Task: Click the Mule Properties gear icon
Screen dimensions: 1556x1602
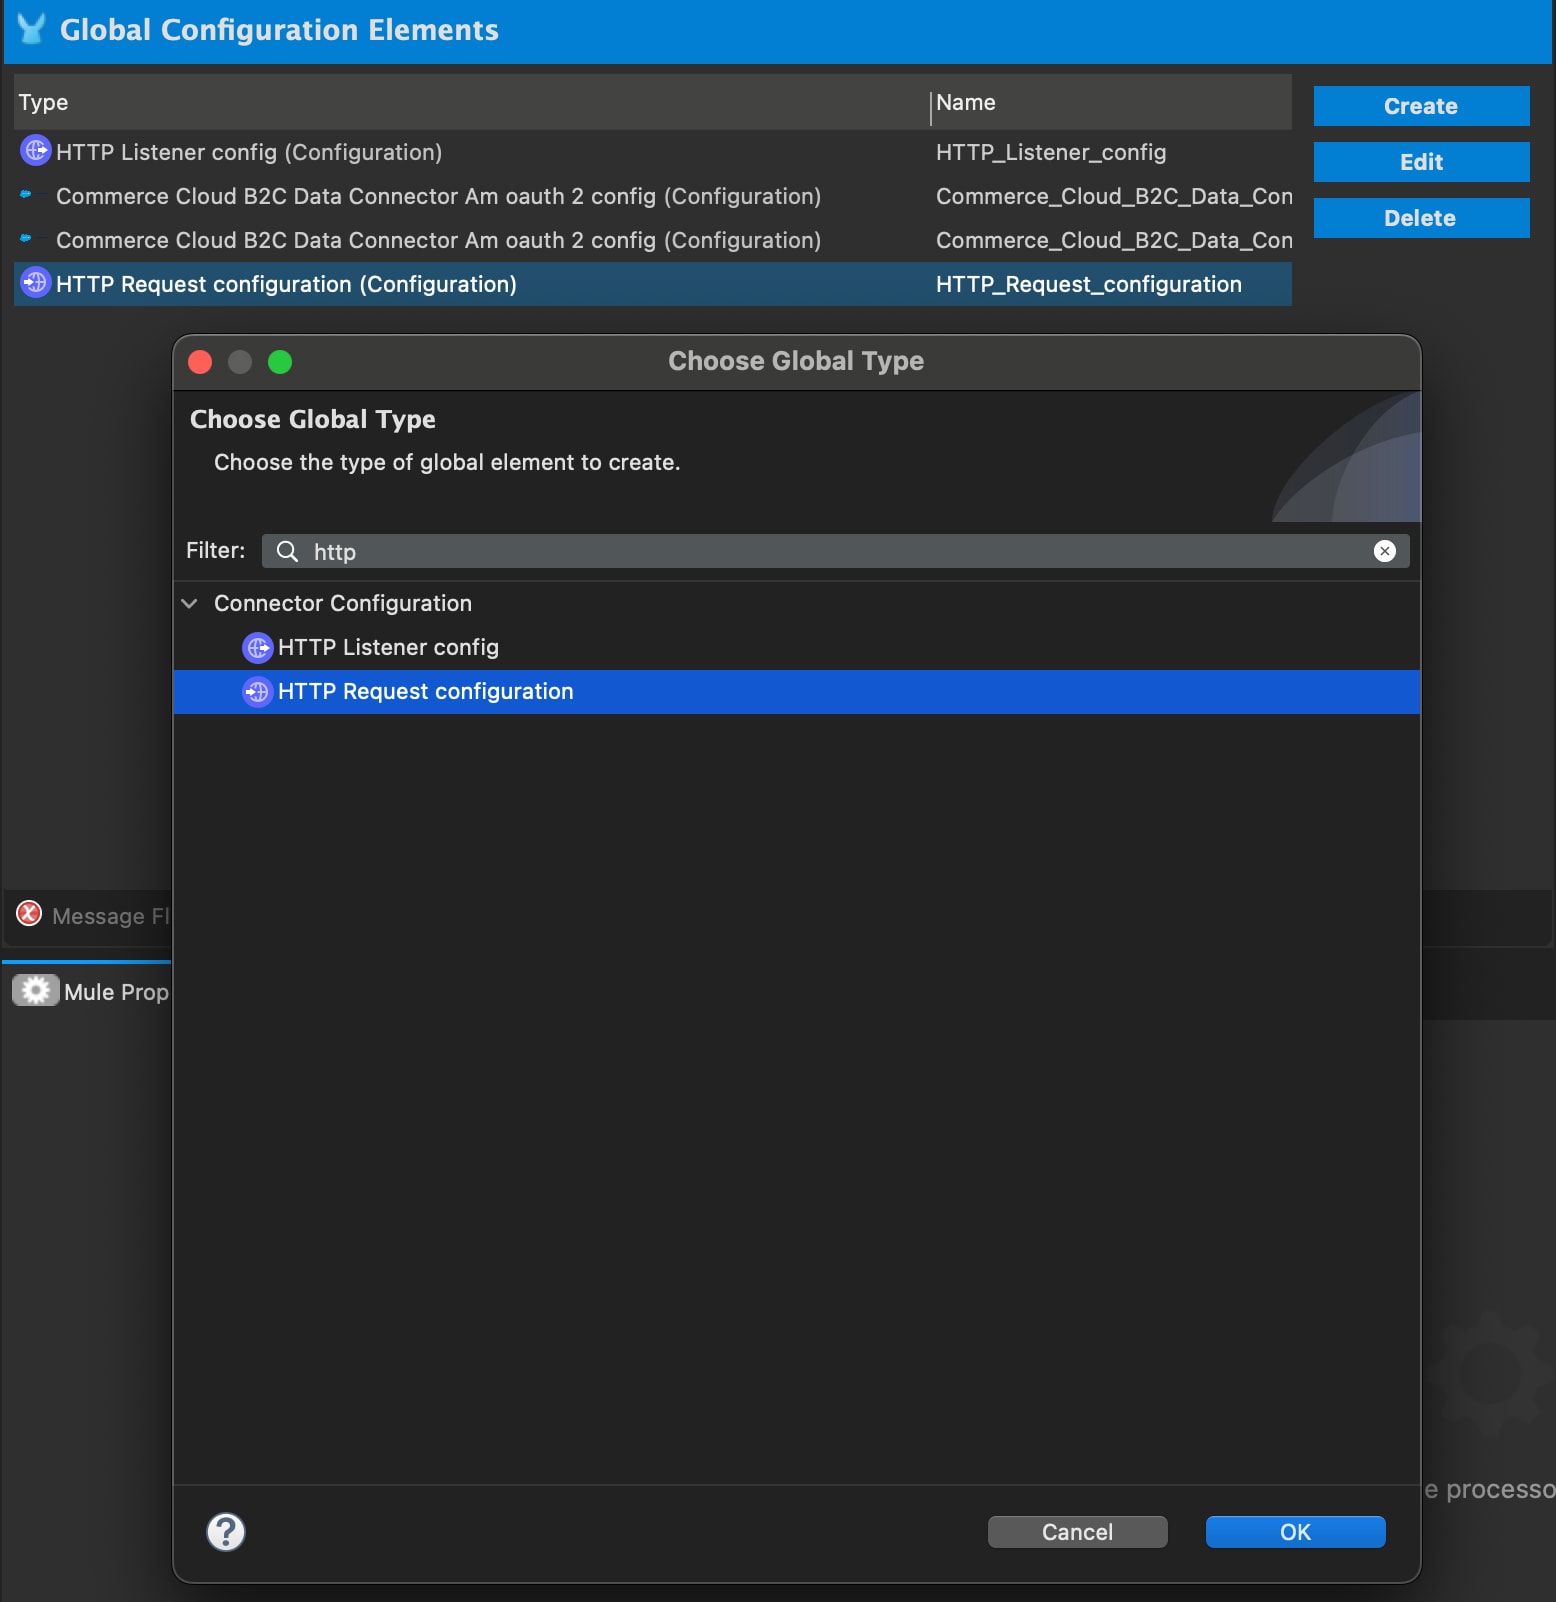Action: (35, 990)
